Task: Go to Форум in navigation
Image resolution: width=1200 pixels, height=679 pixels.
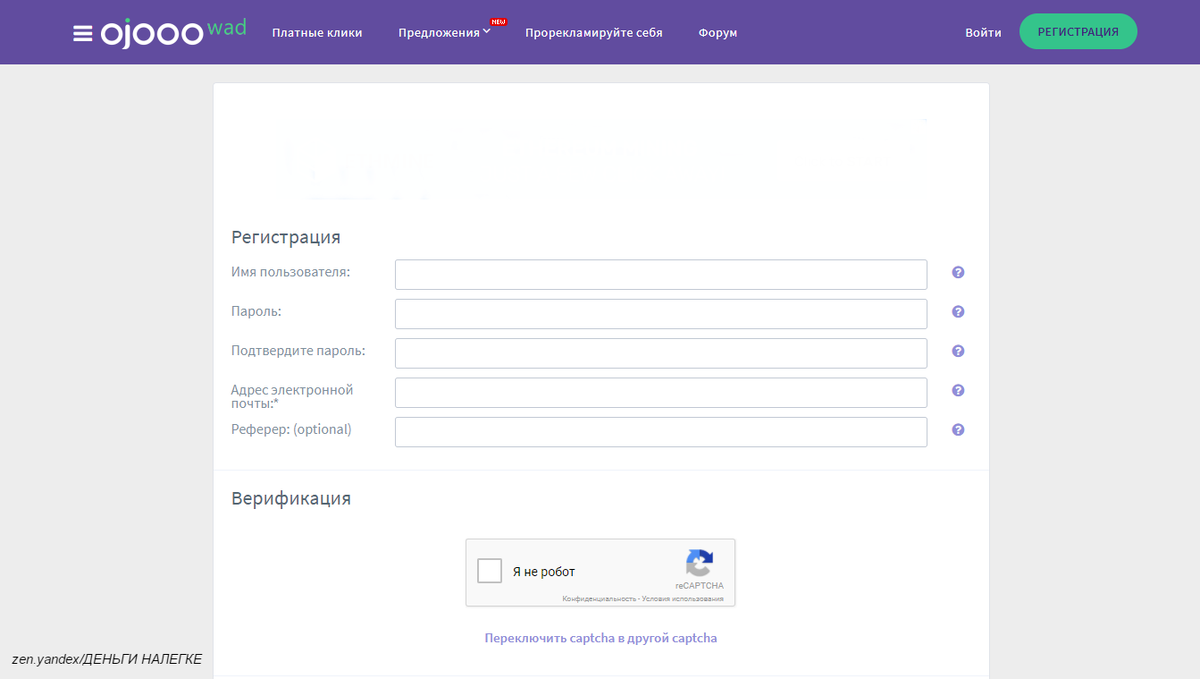Action: pyautogui.click(x=718, y=33)
